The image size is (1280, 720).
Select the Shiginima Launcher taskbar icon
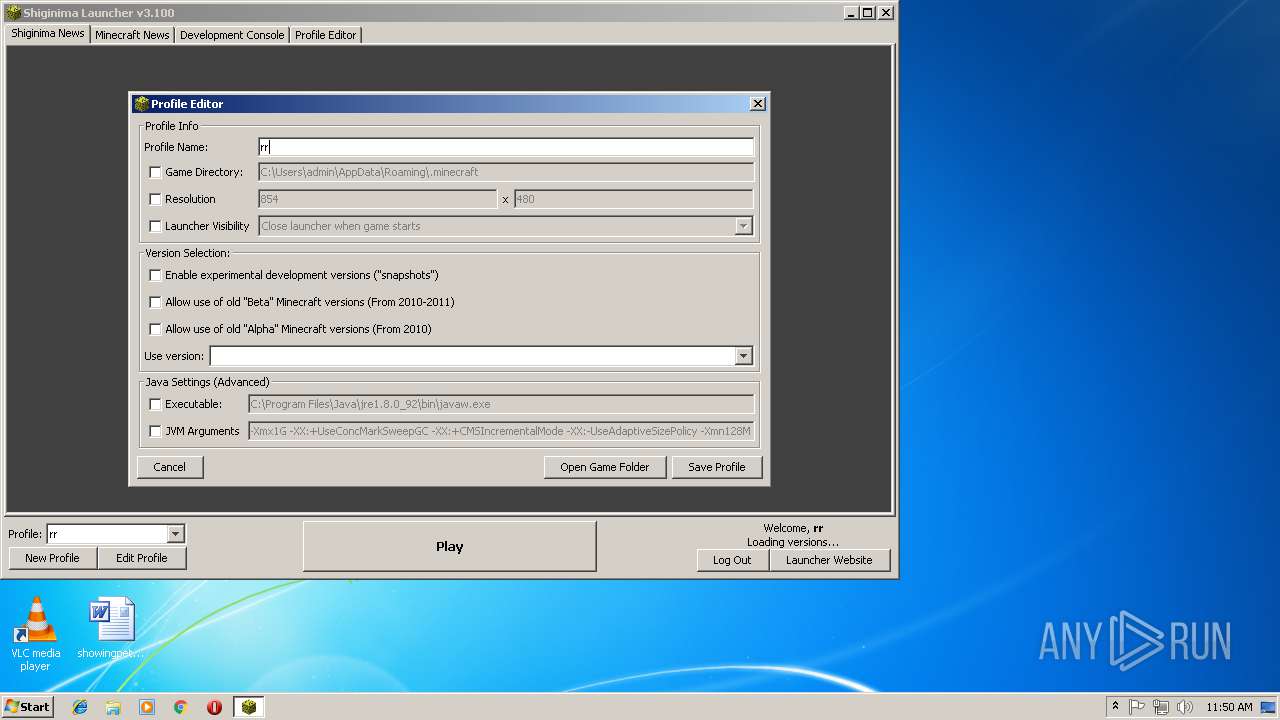click(249, 707)
